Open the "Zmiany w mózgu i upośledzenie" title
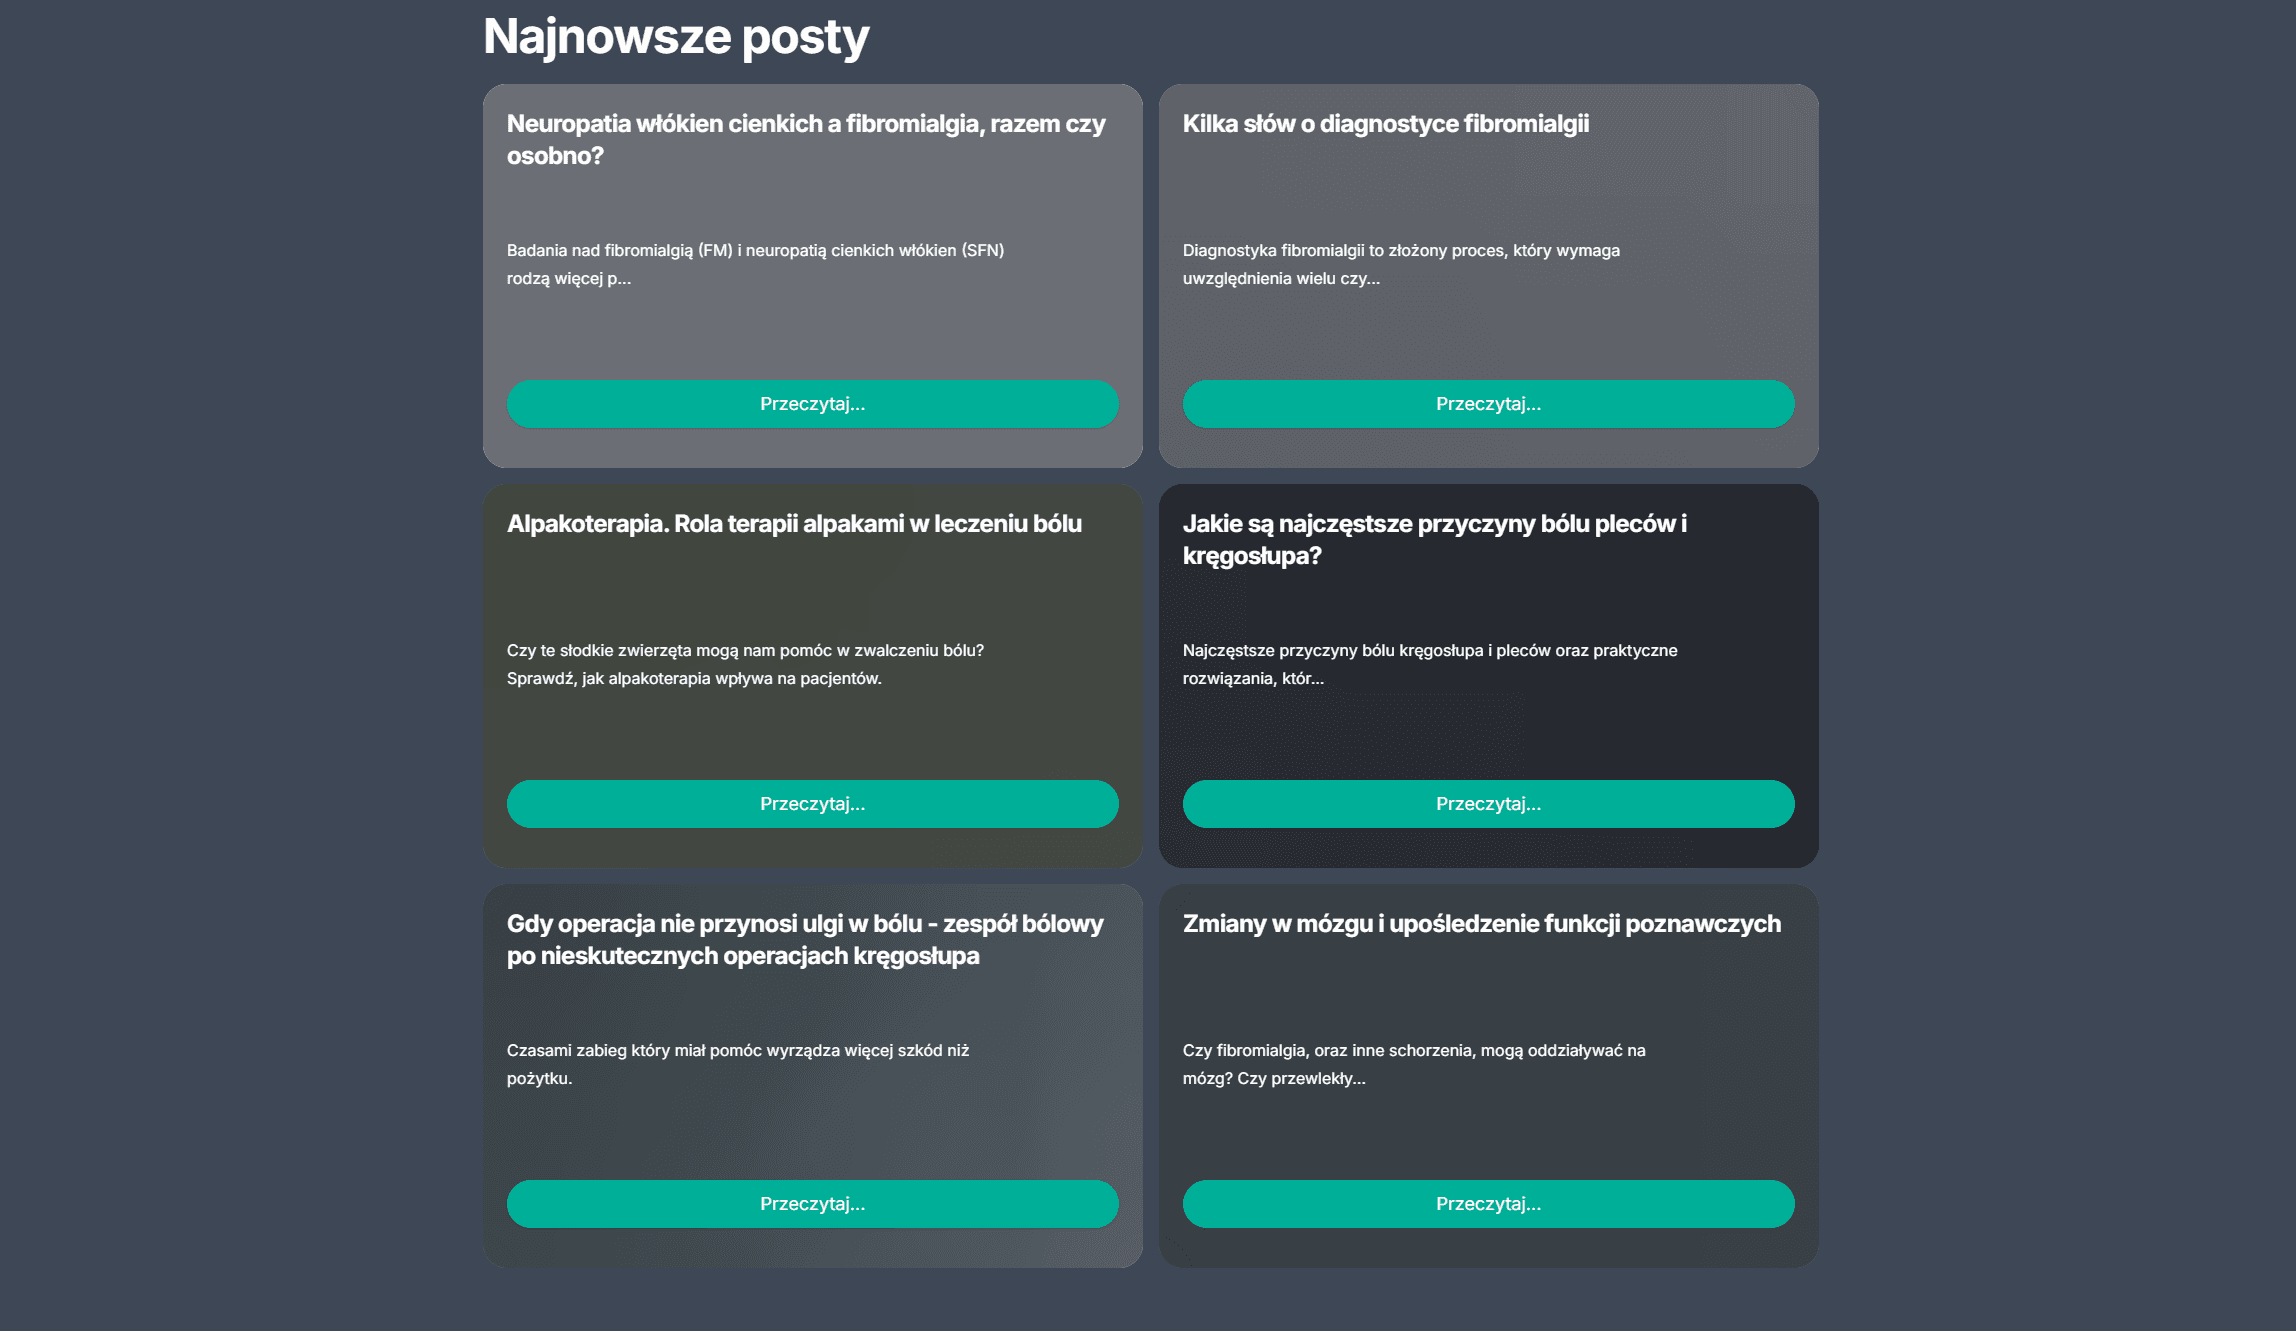This screenshot has height=1331, width=2296. click(1481, 924)
